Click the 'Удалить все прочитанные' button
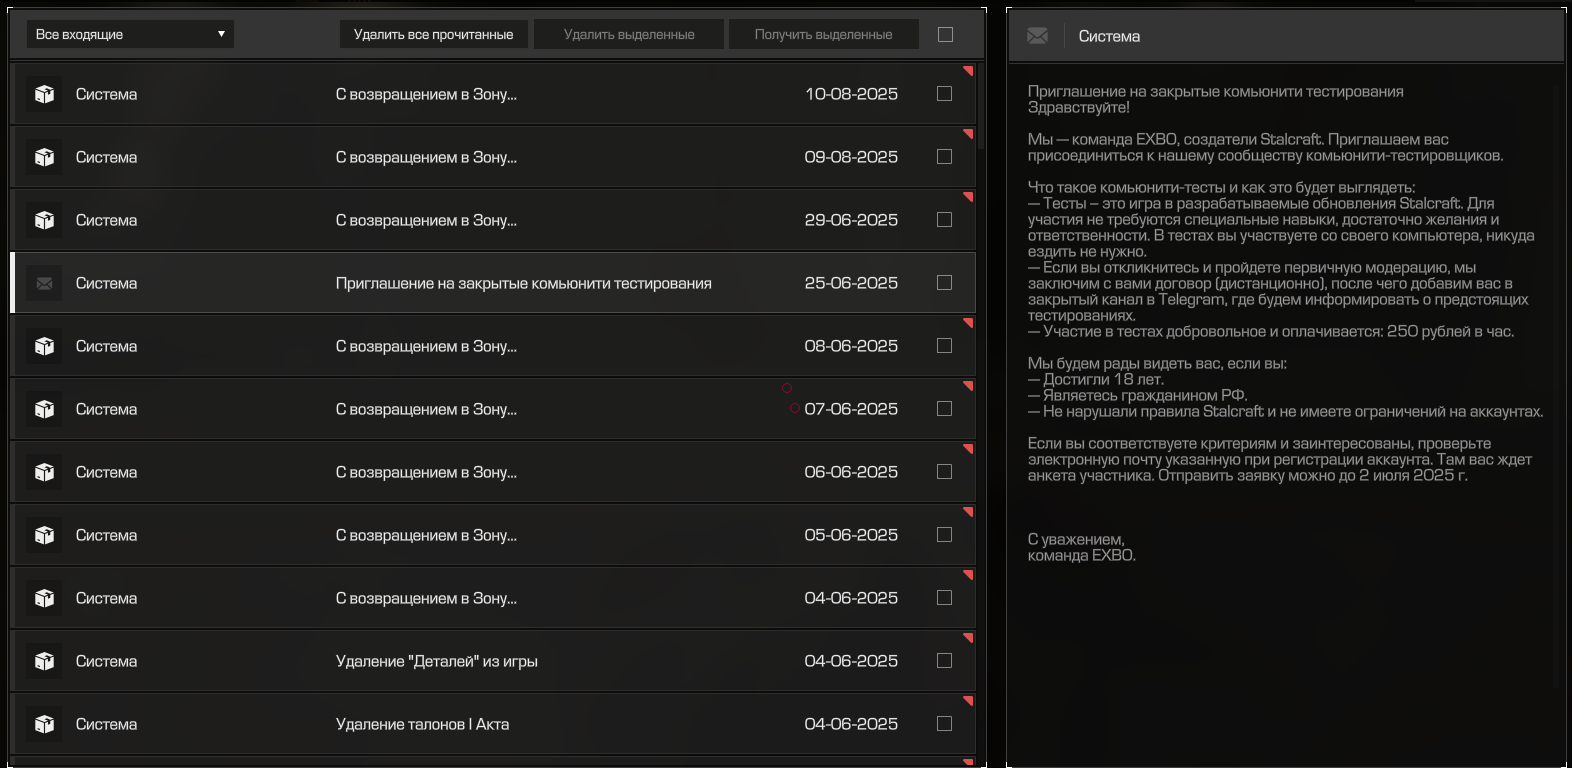The width and height of the screenshot is (1572, 768). point(433,34)
